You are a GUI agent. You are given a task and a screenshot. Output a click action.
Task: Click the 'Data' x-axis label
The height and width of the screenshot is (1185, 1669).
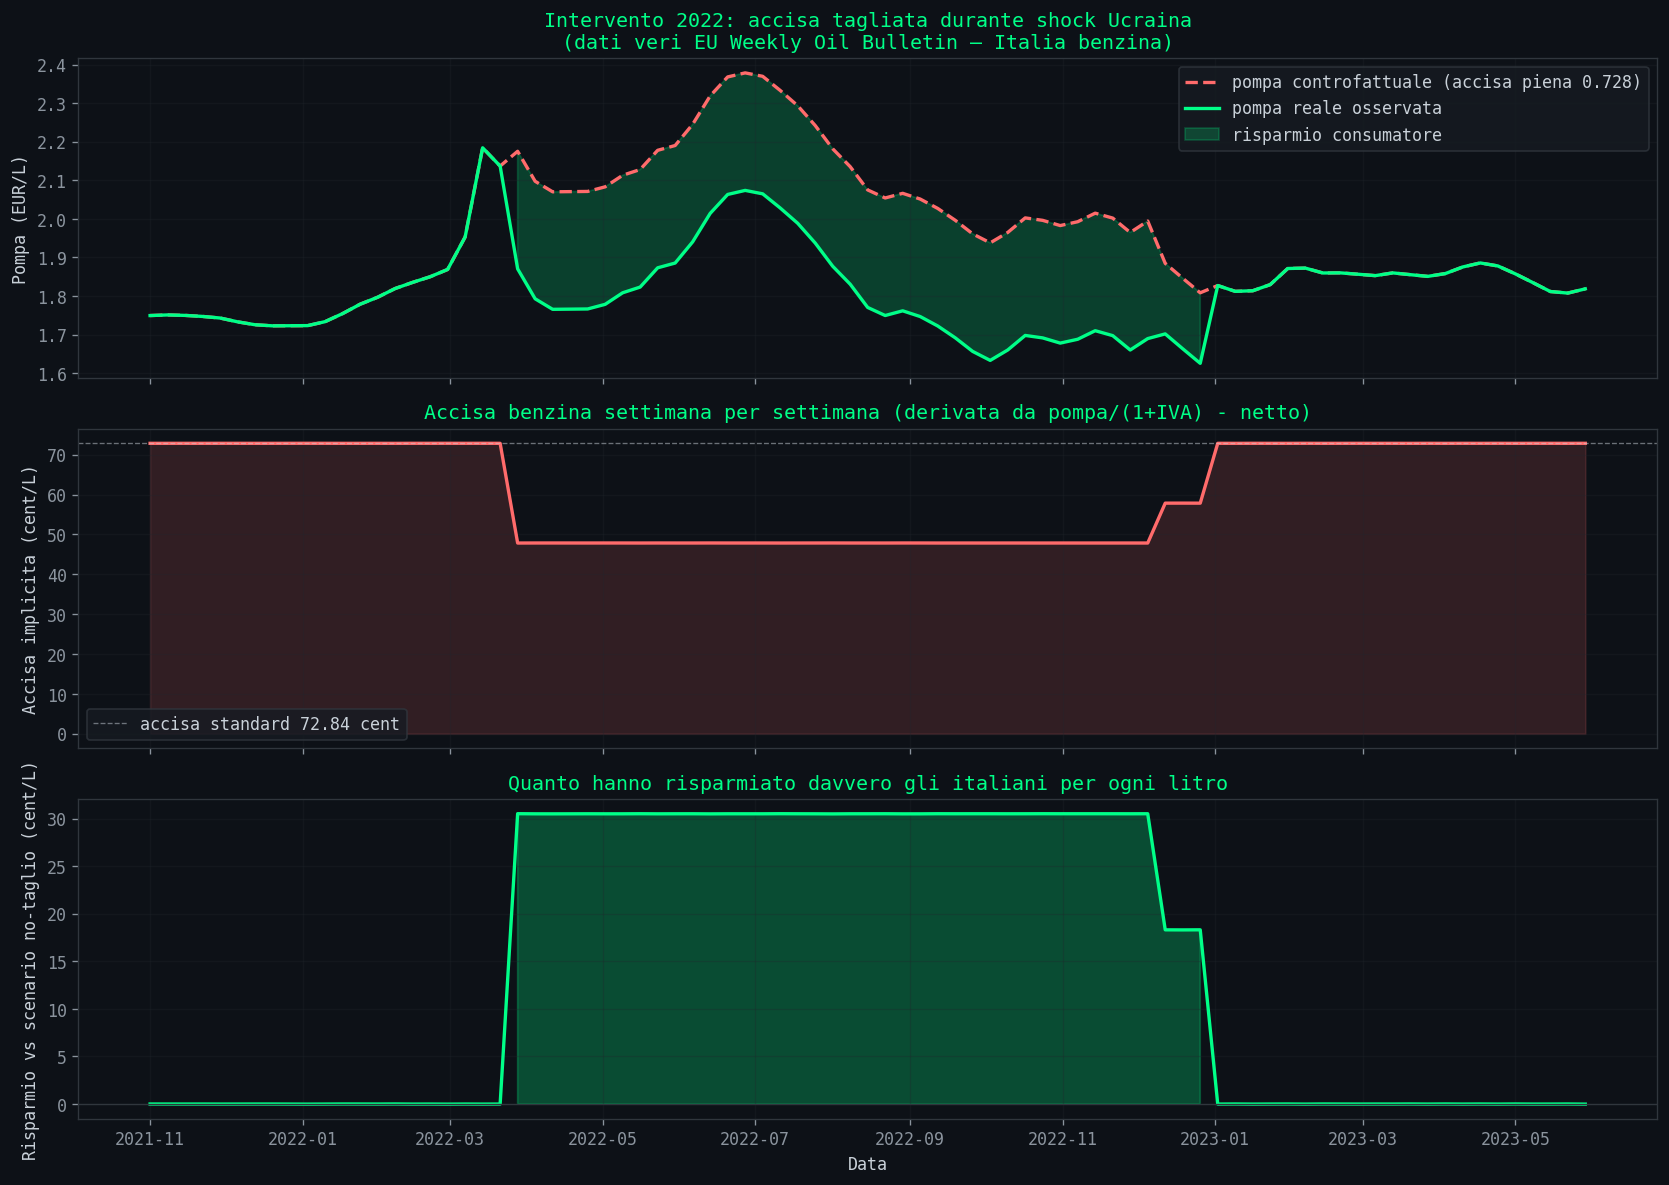867,1164
